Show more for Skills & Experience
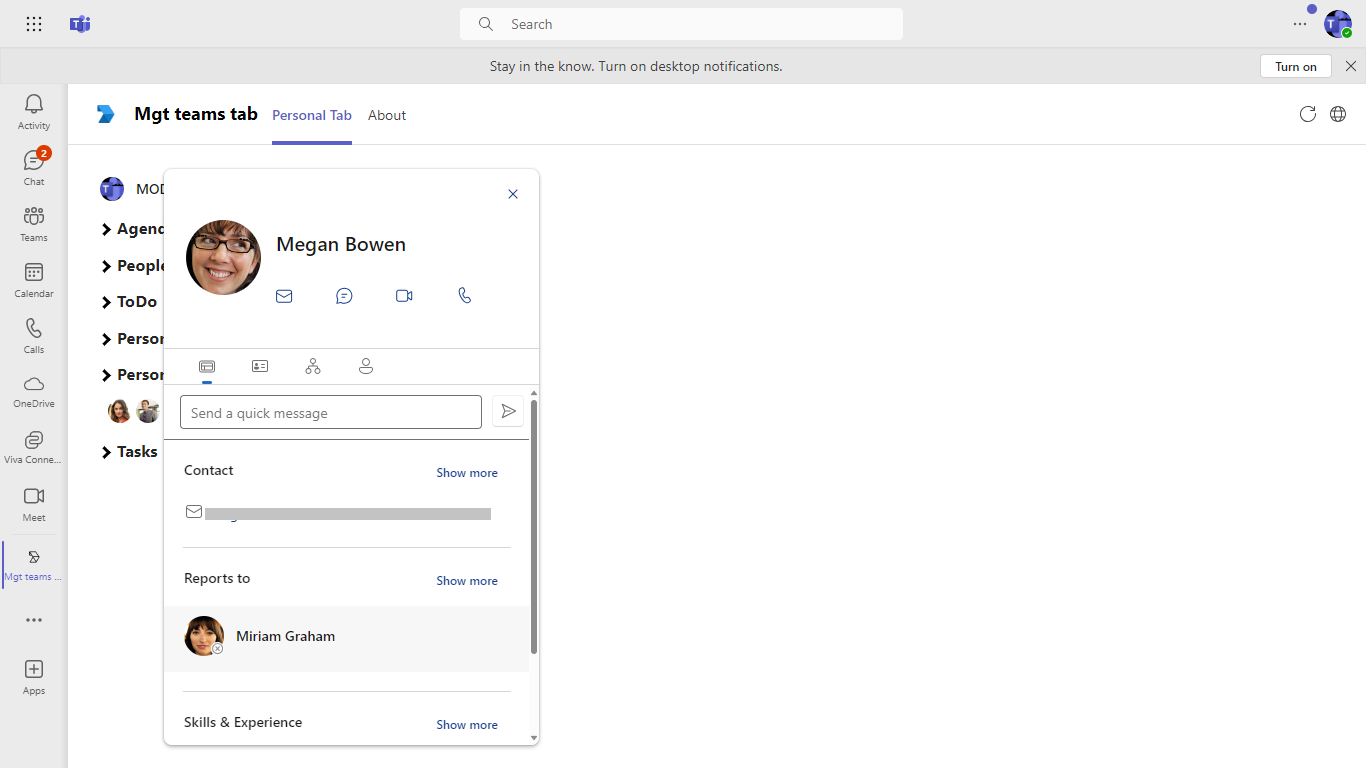This screenshot has width=1366, height=768. coord(467,725)
